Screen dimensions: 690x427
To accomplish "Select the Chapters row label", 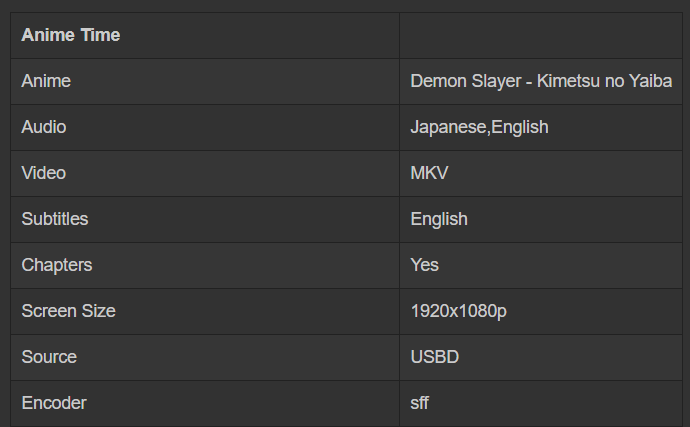I will tap(57, 265).
